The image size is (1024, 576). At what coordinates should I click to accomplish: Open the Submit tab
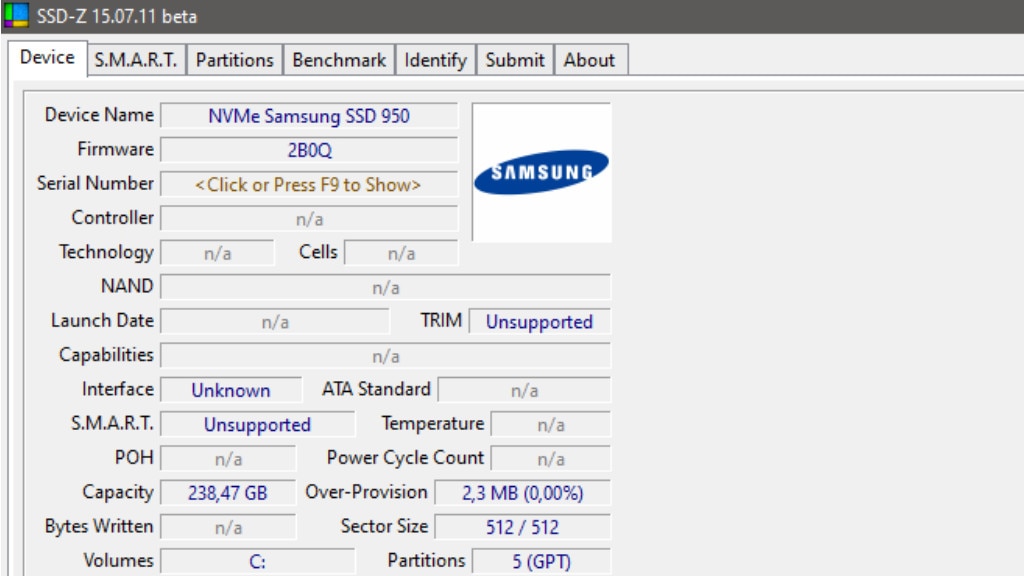click(515, 60)
